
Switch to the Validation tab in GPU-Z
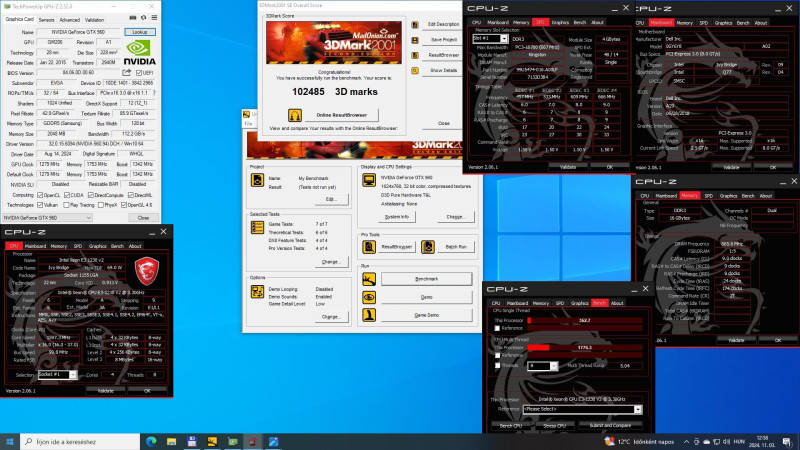click(94, 20)
